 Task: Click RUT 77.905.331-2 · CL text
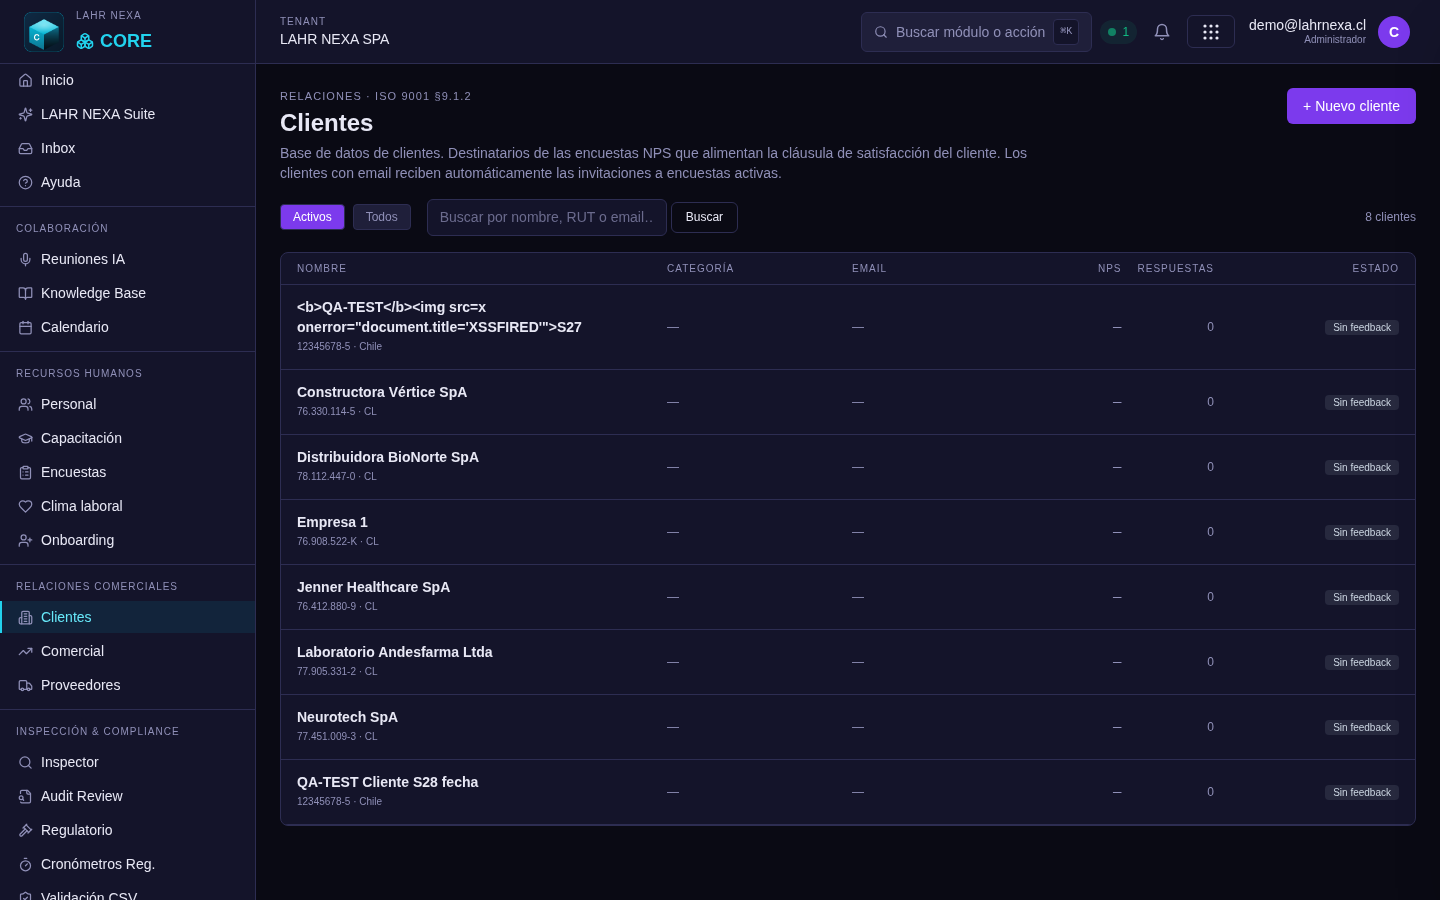point(337,672)
